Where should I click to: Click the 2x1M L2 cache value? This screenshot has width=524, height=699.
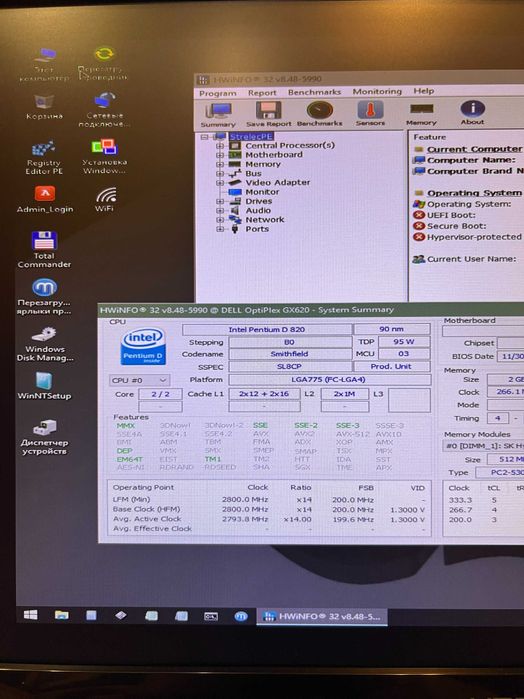pos(345,394)
